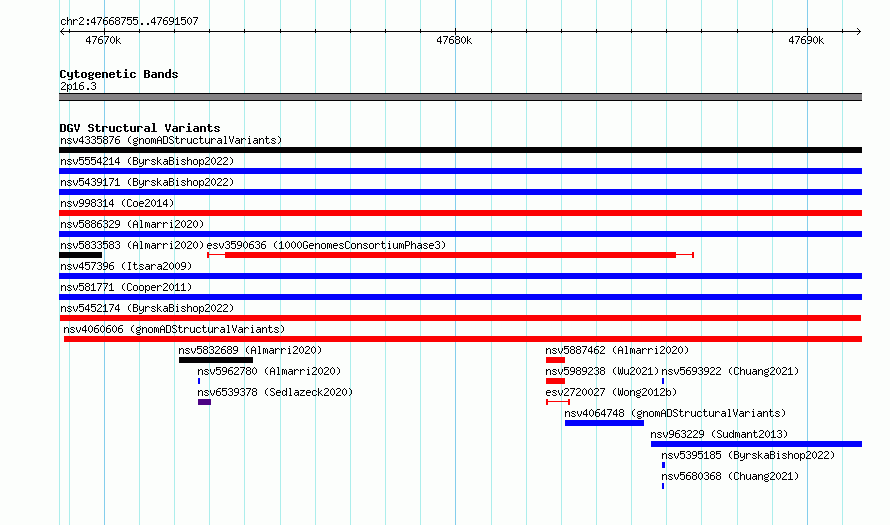Click the nsv5833583 Almarri2020 label
Image resolution: width=890 pixels, height=525 pixels.
coord(132,245)
